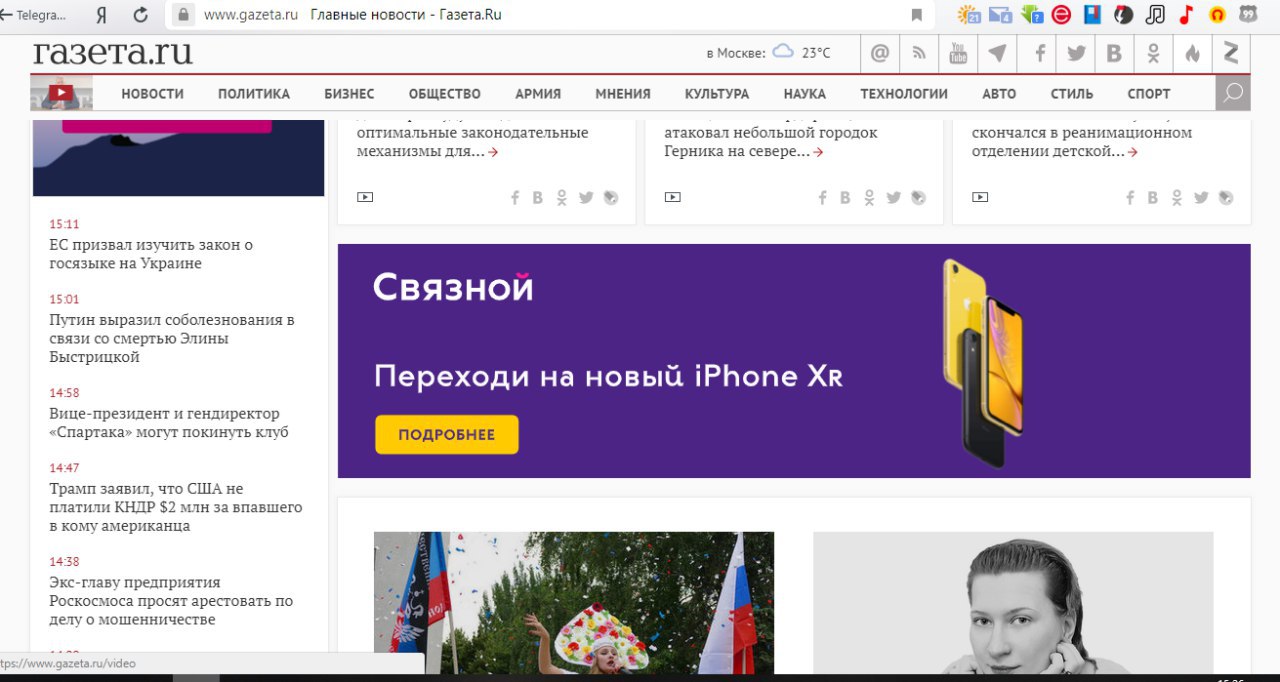This screenshot has height=682, width=1280.
Task: Open the festival photo with kokoshnik costume
Action: tap(574, 603)
